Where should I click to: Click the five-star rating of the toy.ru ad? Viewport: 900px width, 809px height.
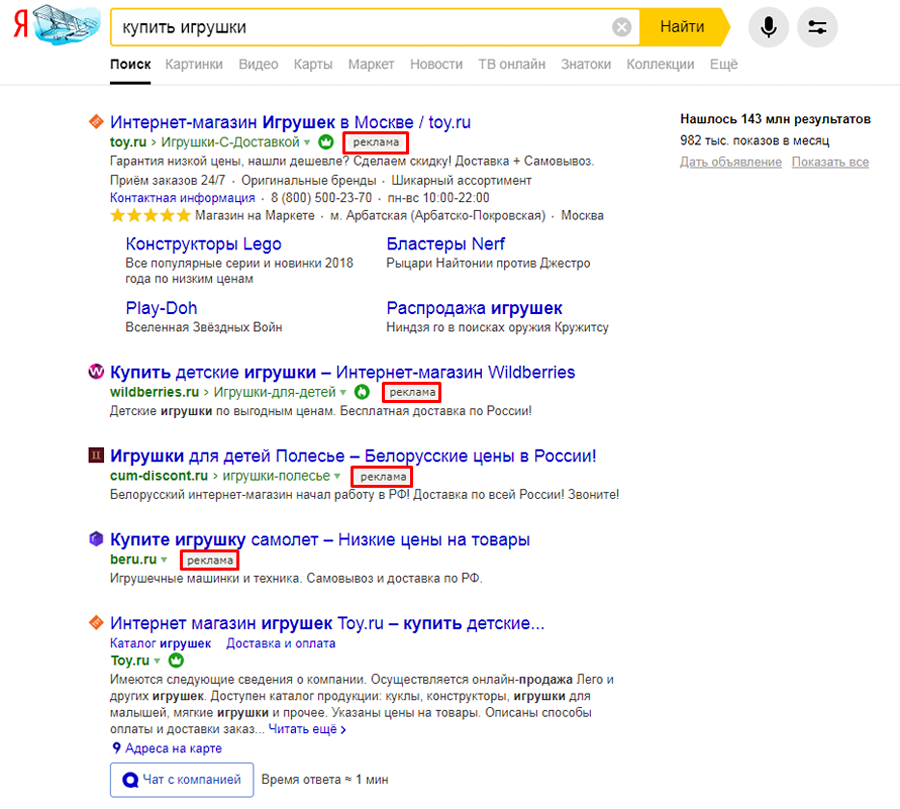coord(150,215)
